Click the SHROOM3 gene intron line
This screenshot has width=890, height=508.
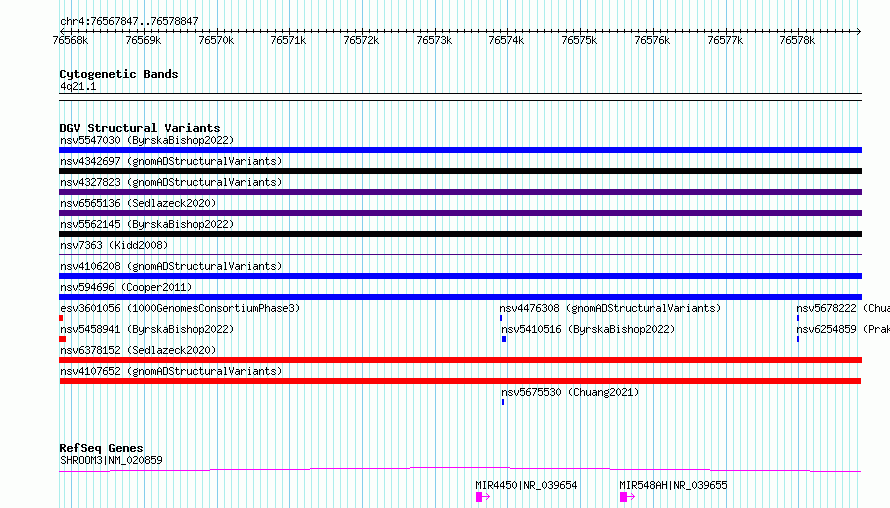[x=460, y=469]
